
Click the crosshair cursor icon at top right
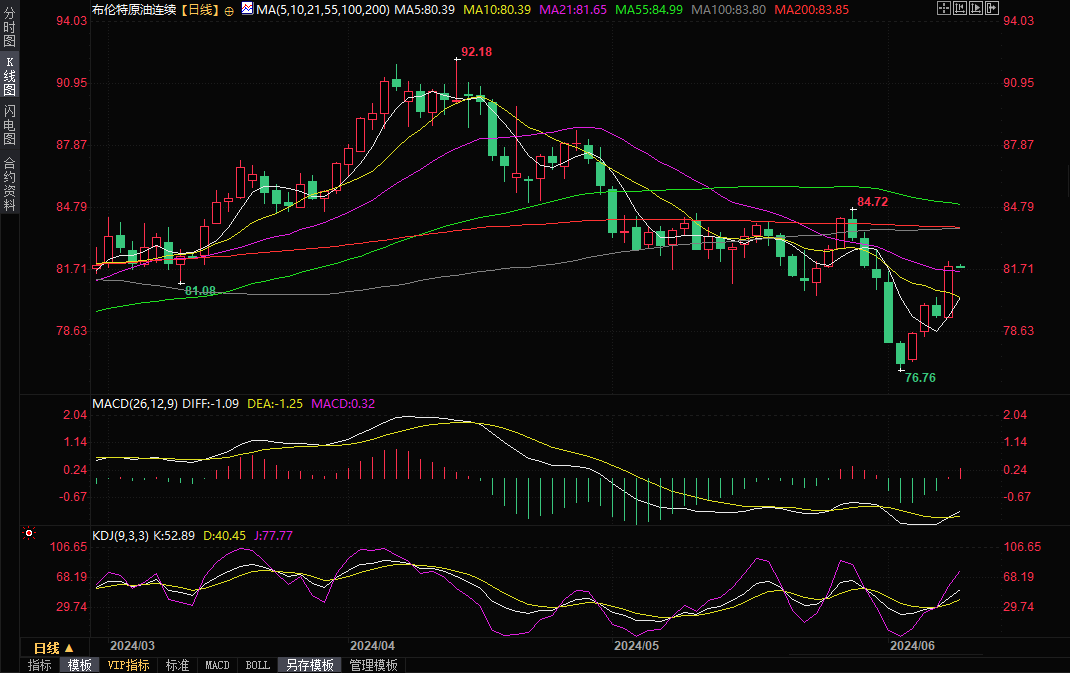(944, 8)
